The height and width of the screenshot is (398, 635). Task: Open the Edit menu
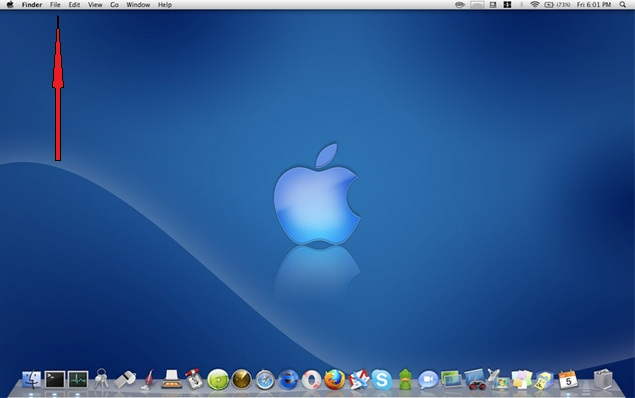74,5
